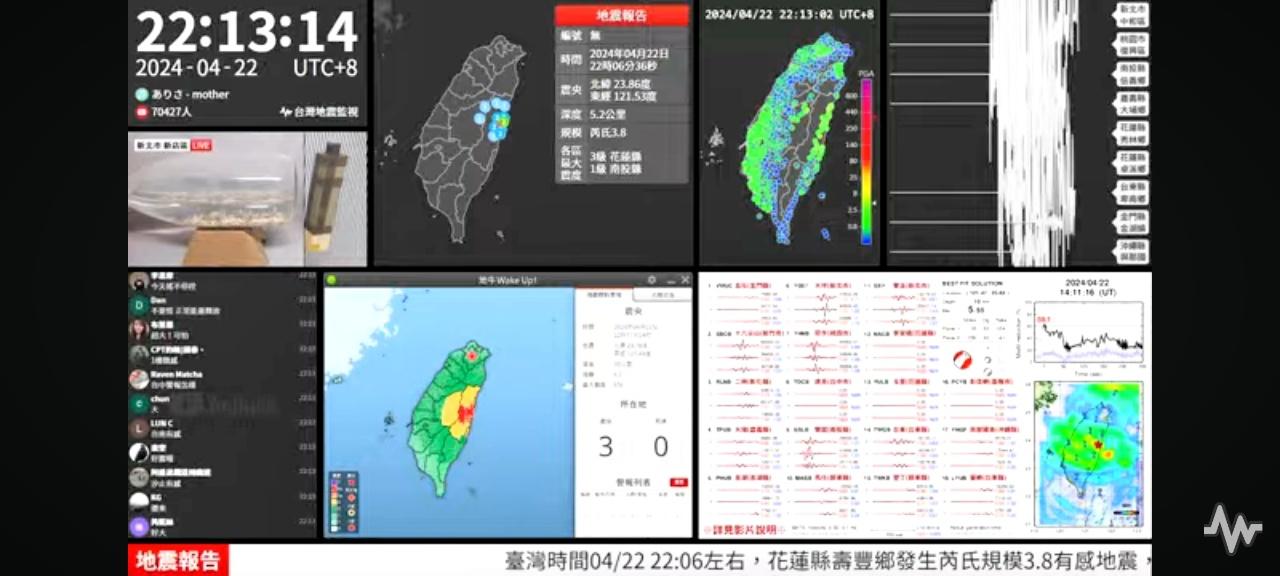Select the left tab in Wake Up! side panel

[x=603, y=295]
